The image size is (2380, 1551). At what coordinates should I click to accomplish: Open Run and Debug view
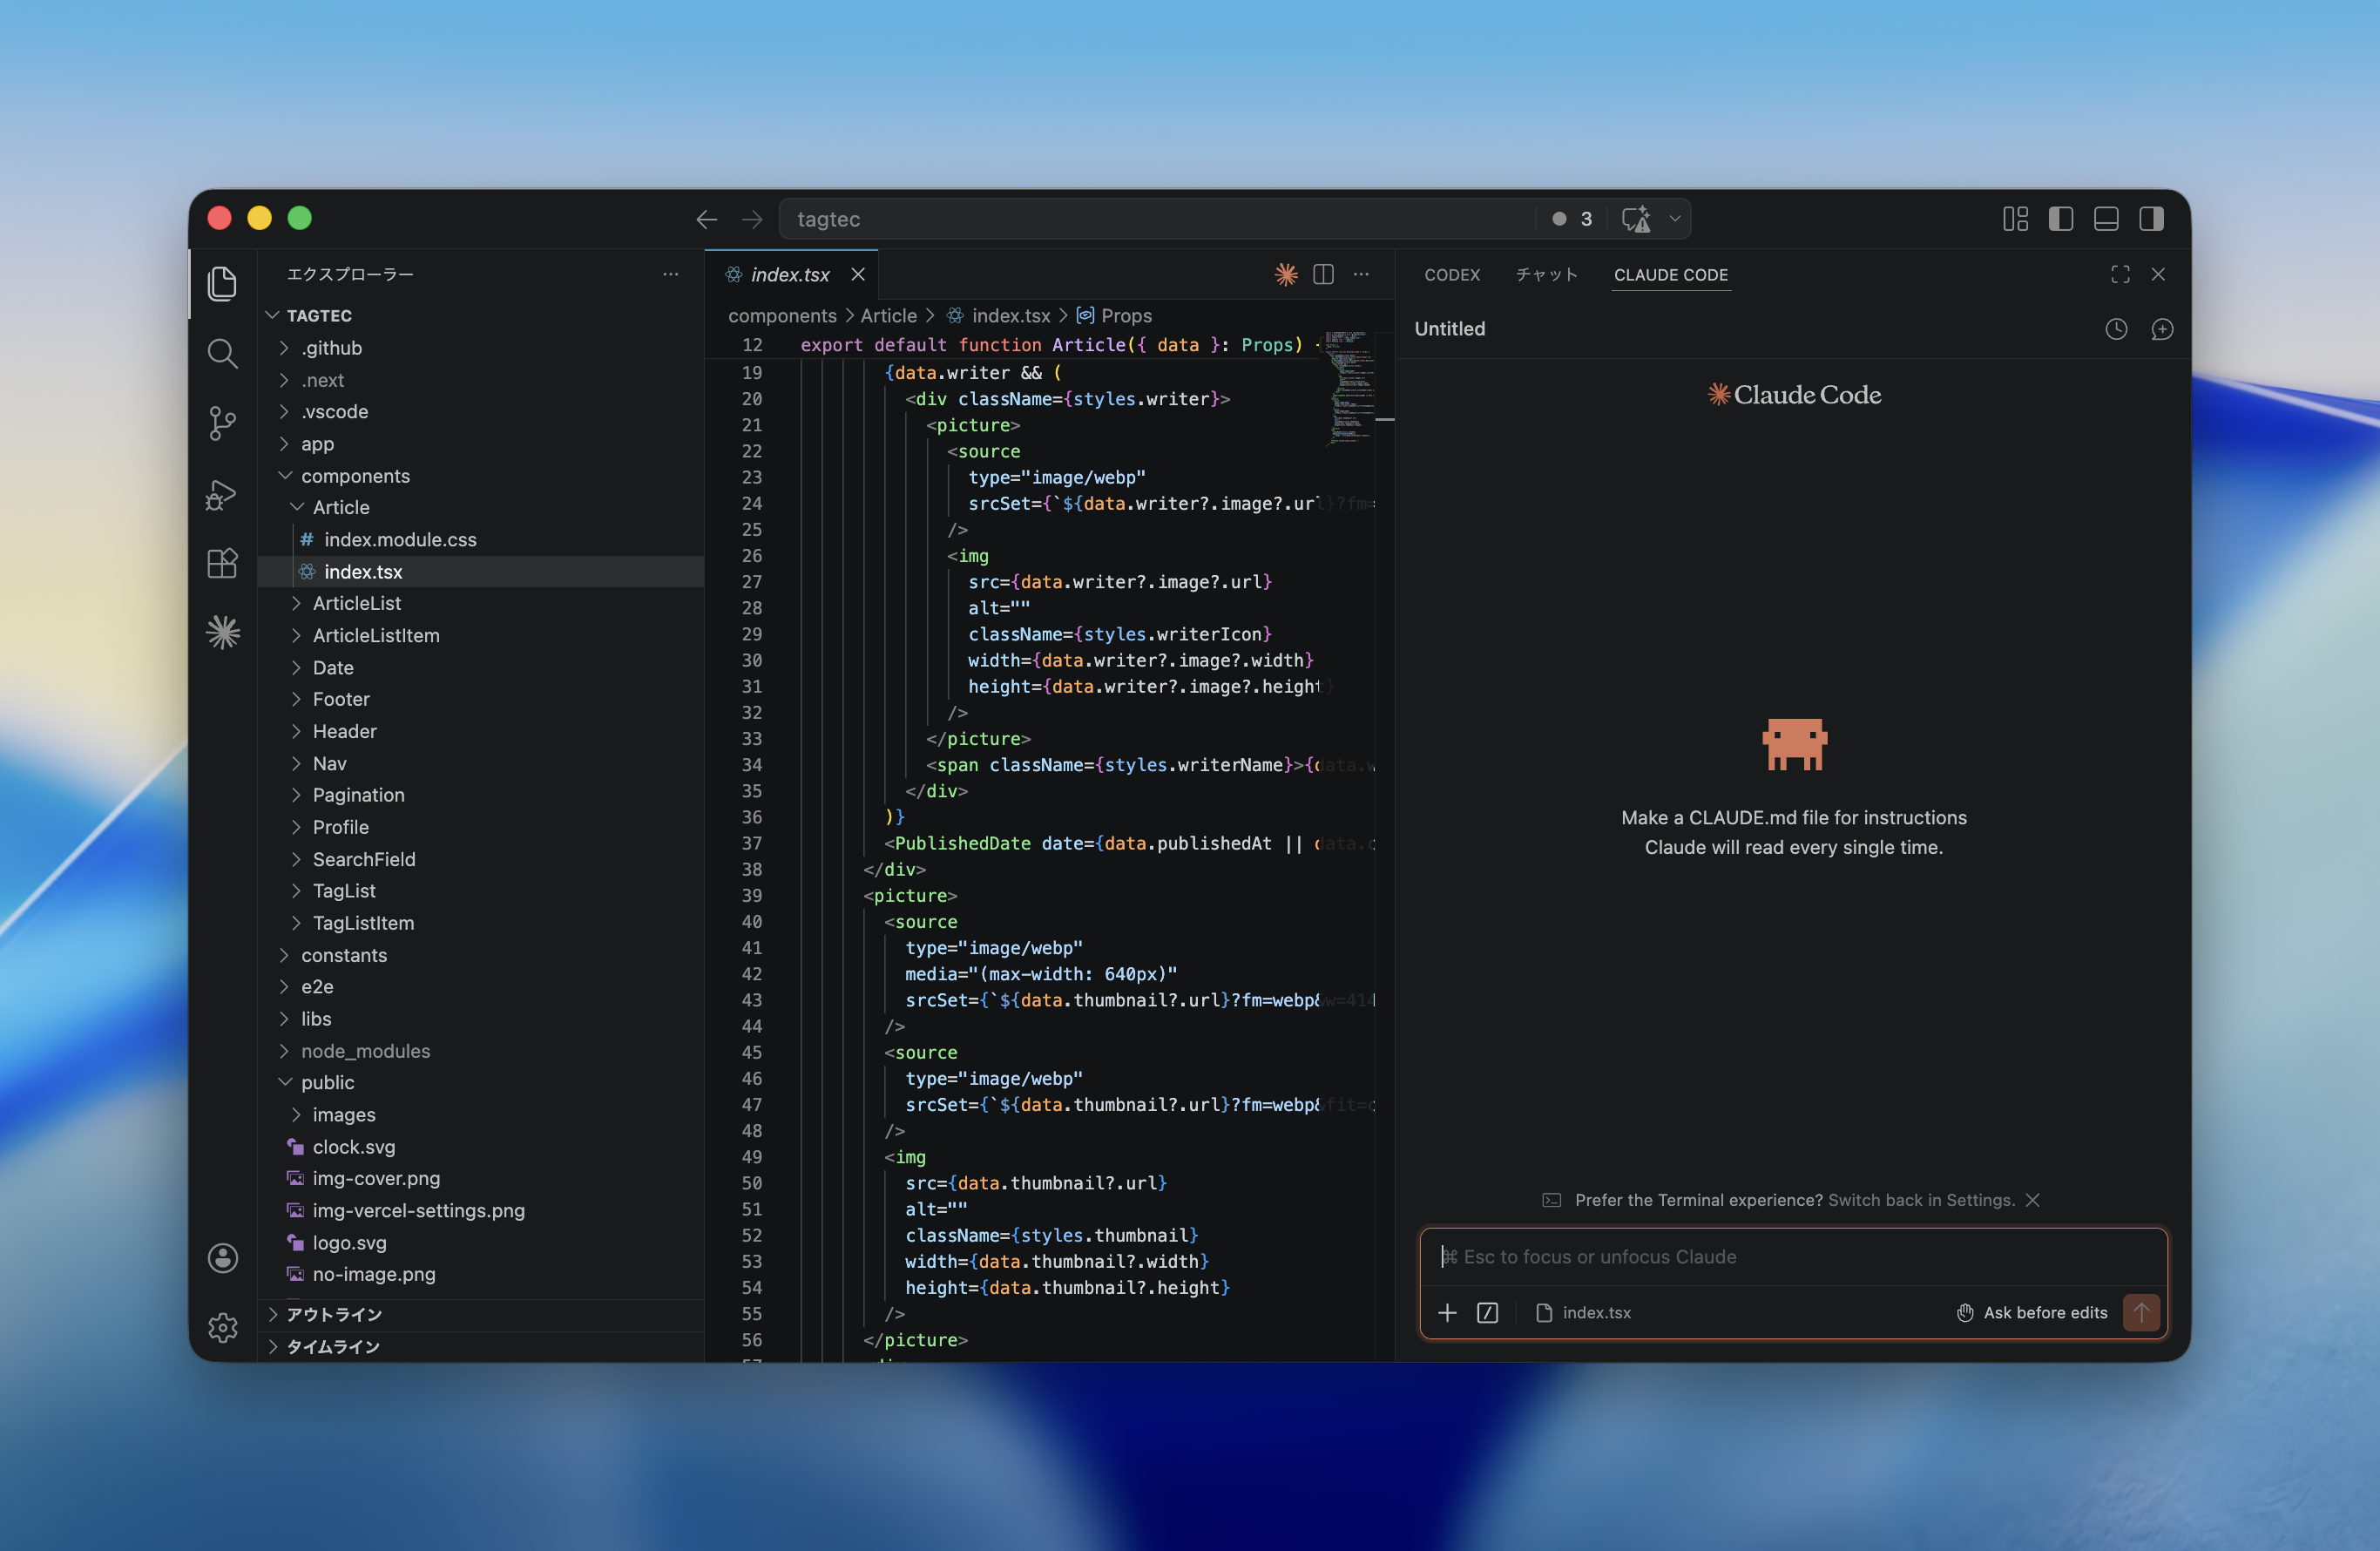tap(222, 494)
